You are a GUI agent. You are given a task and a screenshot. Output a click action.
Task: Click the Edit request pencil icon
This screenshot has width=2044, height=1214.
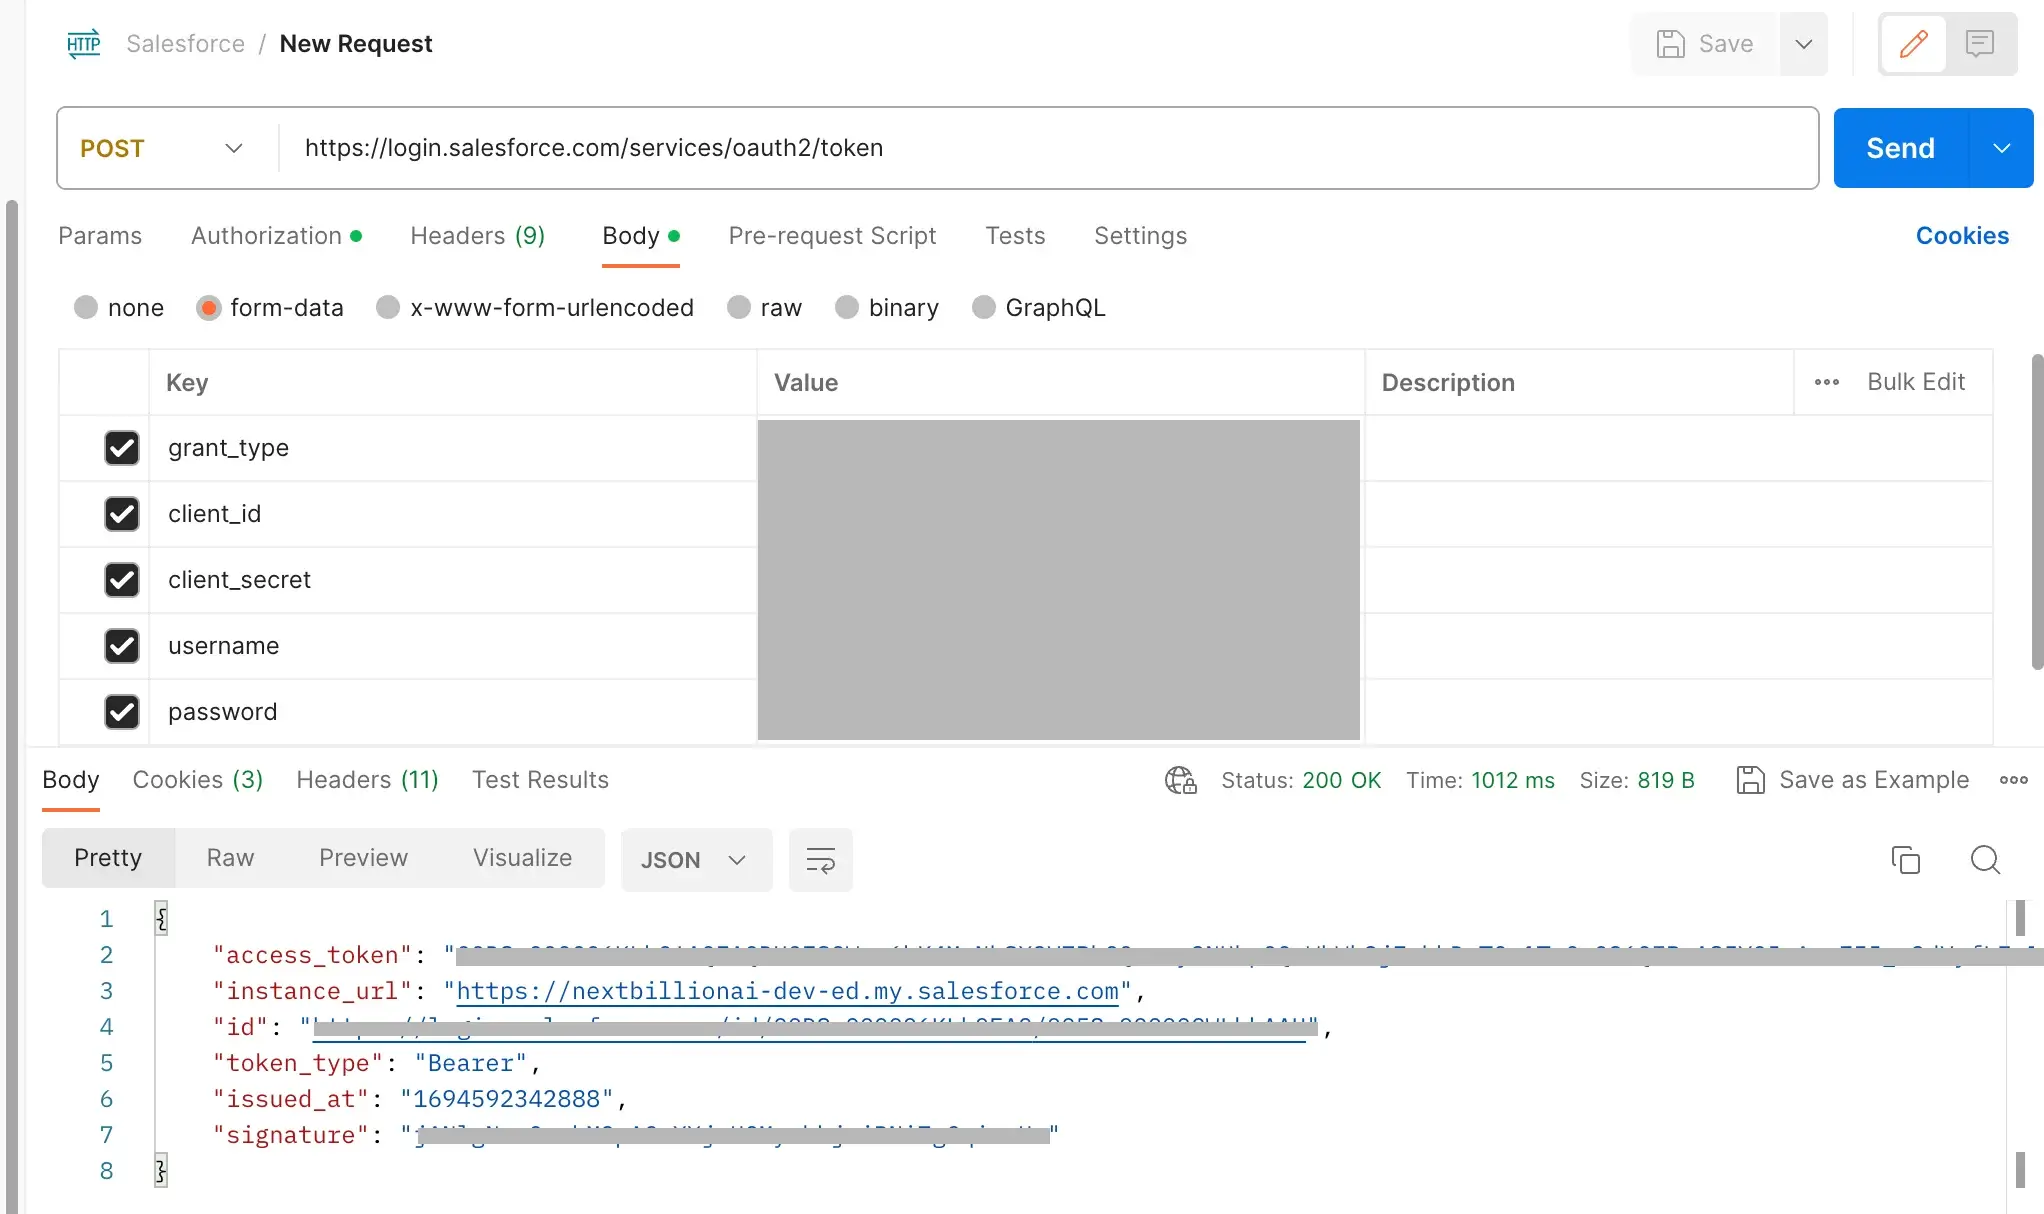pyautogui.click(x=1913, y=43)
